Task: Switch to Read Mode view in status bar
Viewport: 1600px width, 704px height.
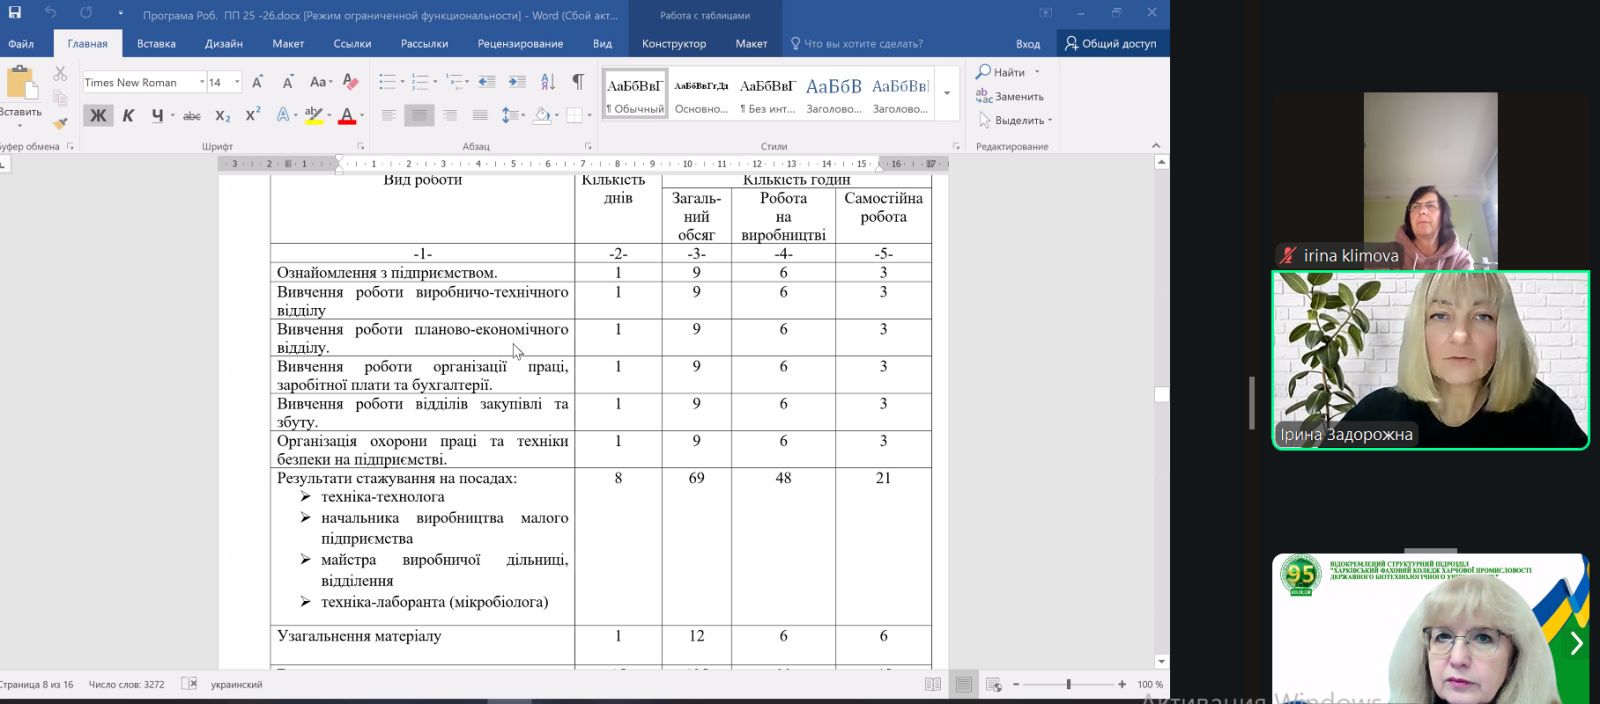Action: coord(933,685)
